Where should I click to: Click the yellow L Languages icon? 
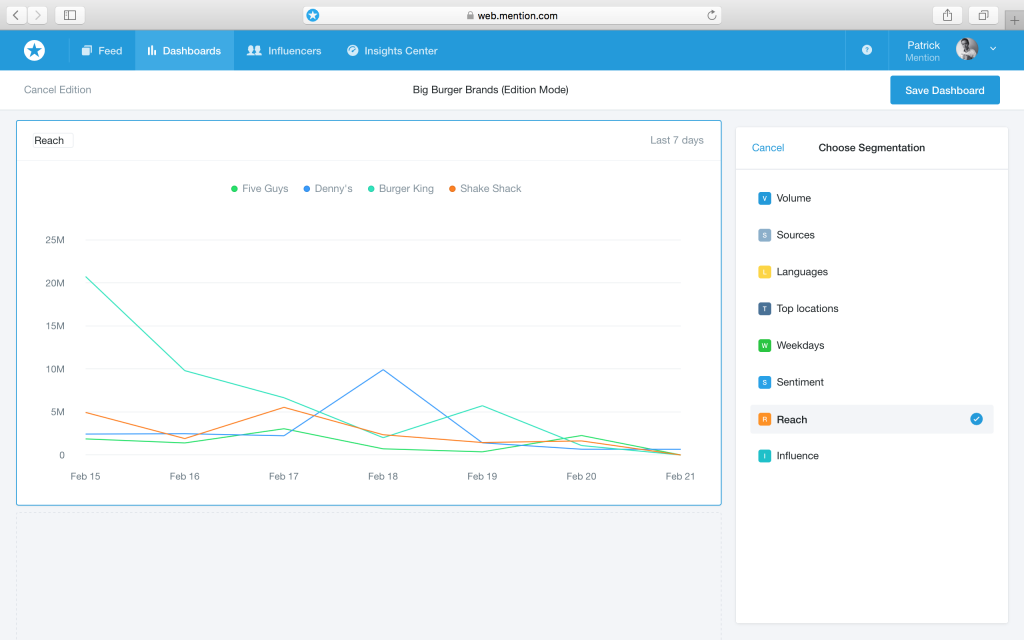764,272
